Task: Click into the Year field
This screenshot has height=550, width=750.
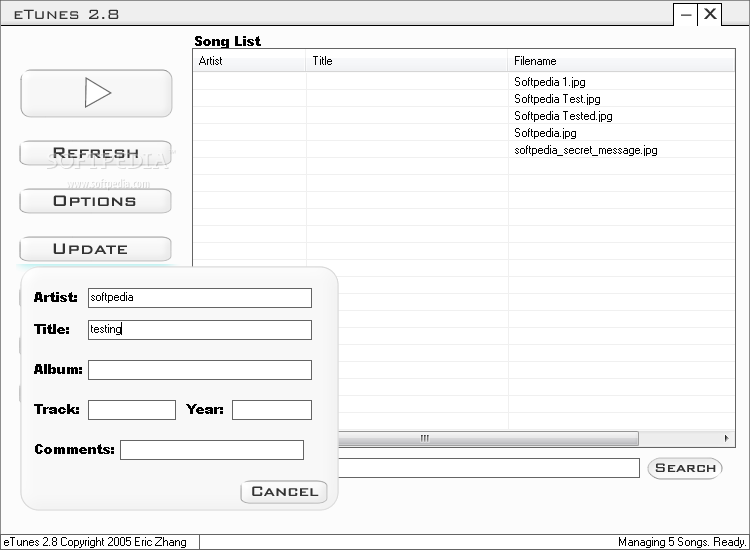Action: click(272, 410)
